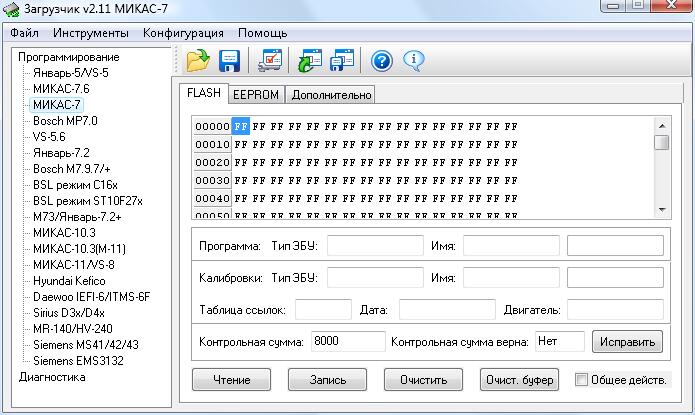The width and height of the screenshot is (695, 415).
Task: Open help with the question mark icon
Action: 382,61
